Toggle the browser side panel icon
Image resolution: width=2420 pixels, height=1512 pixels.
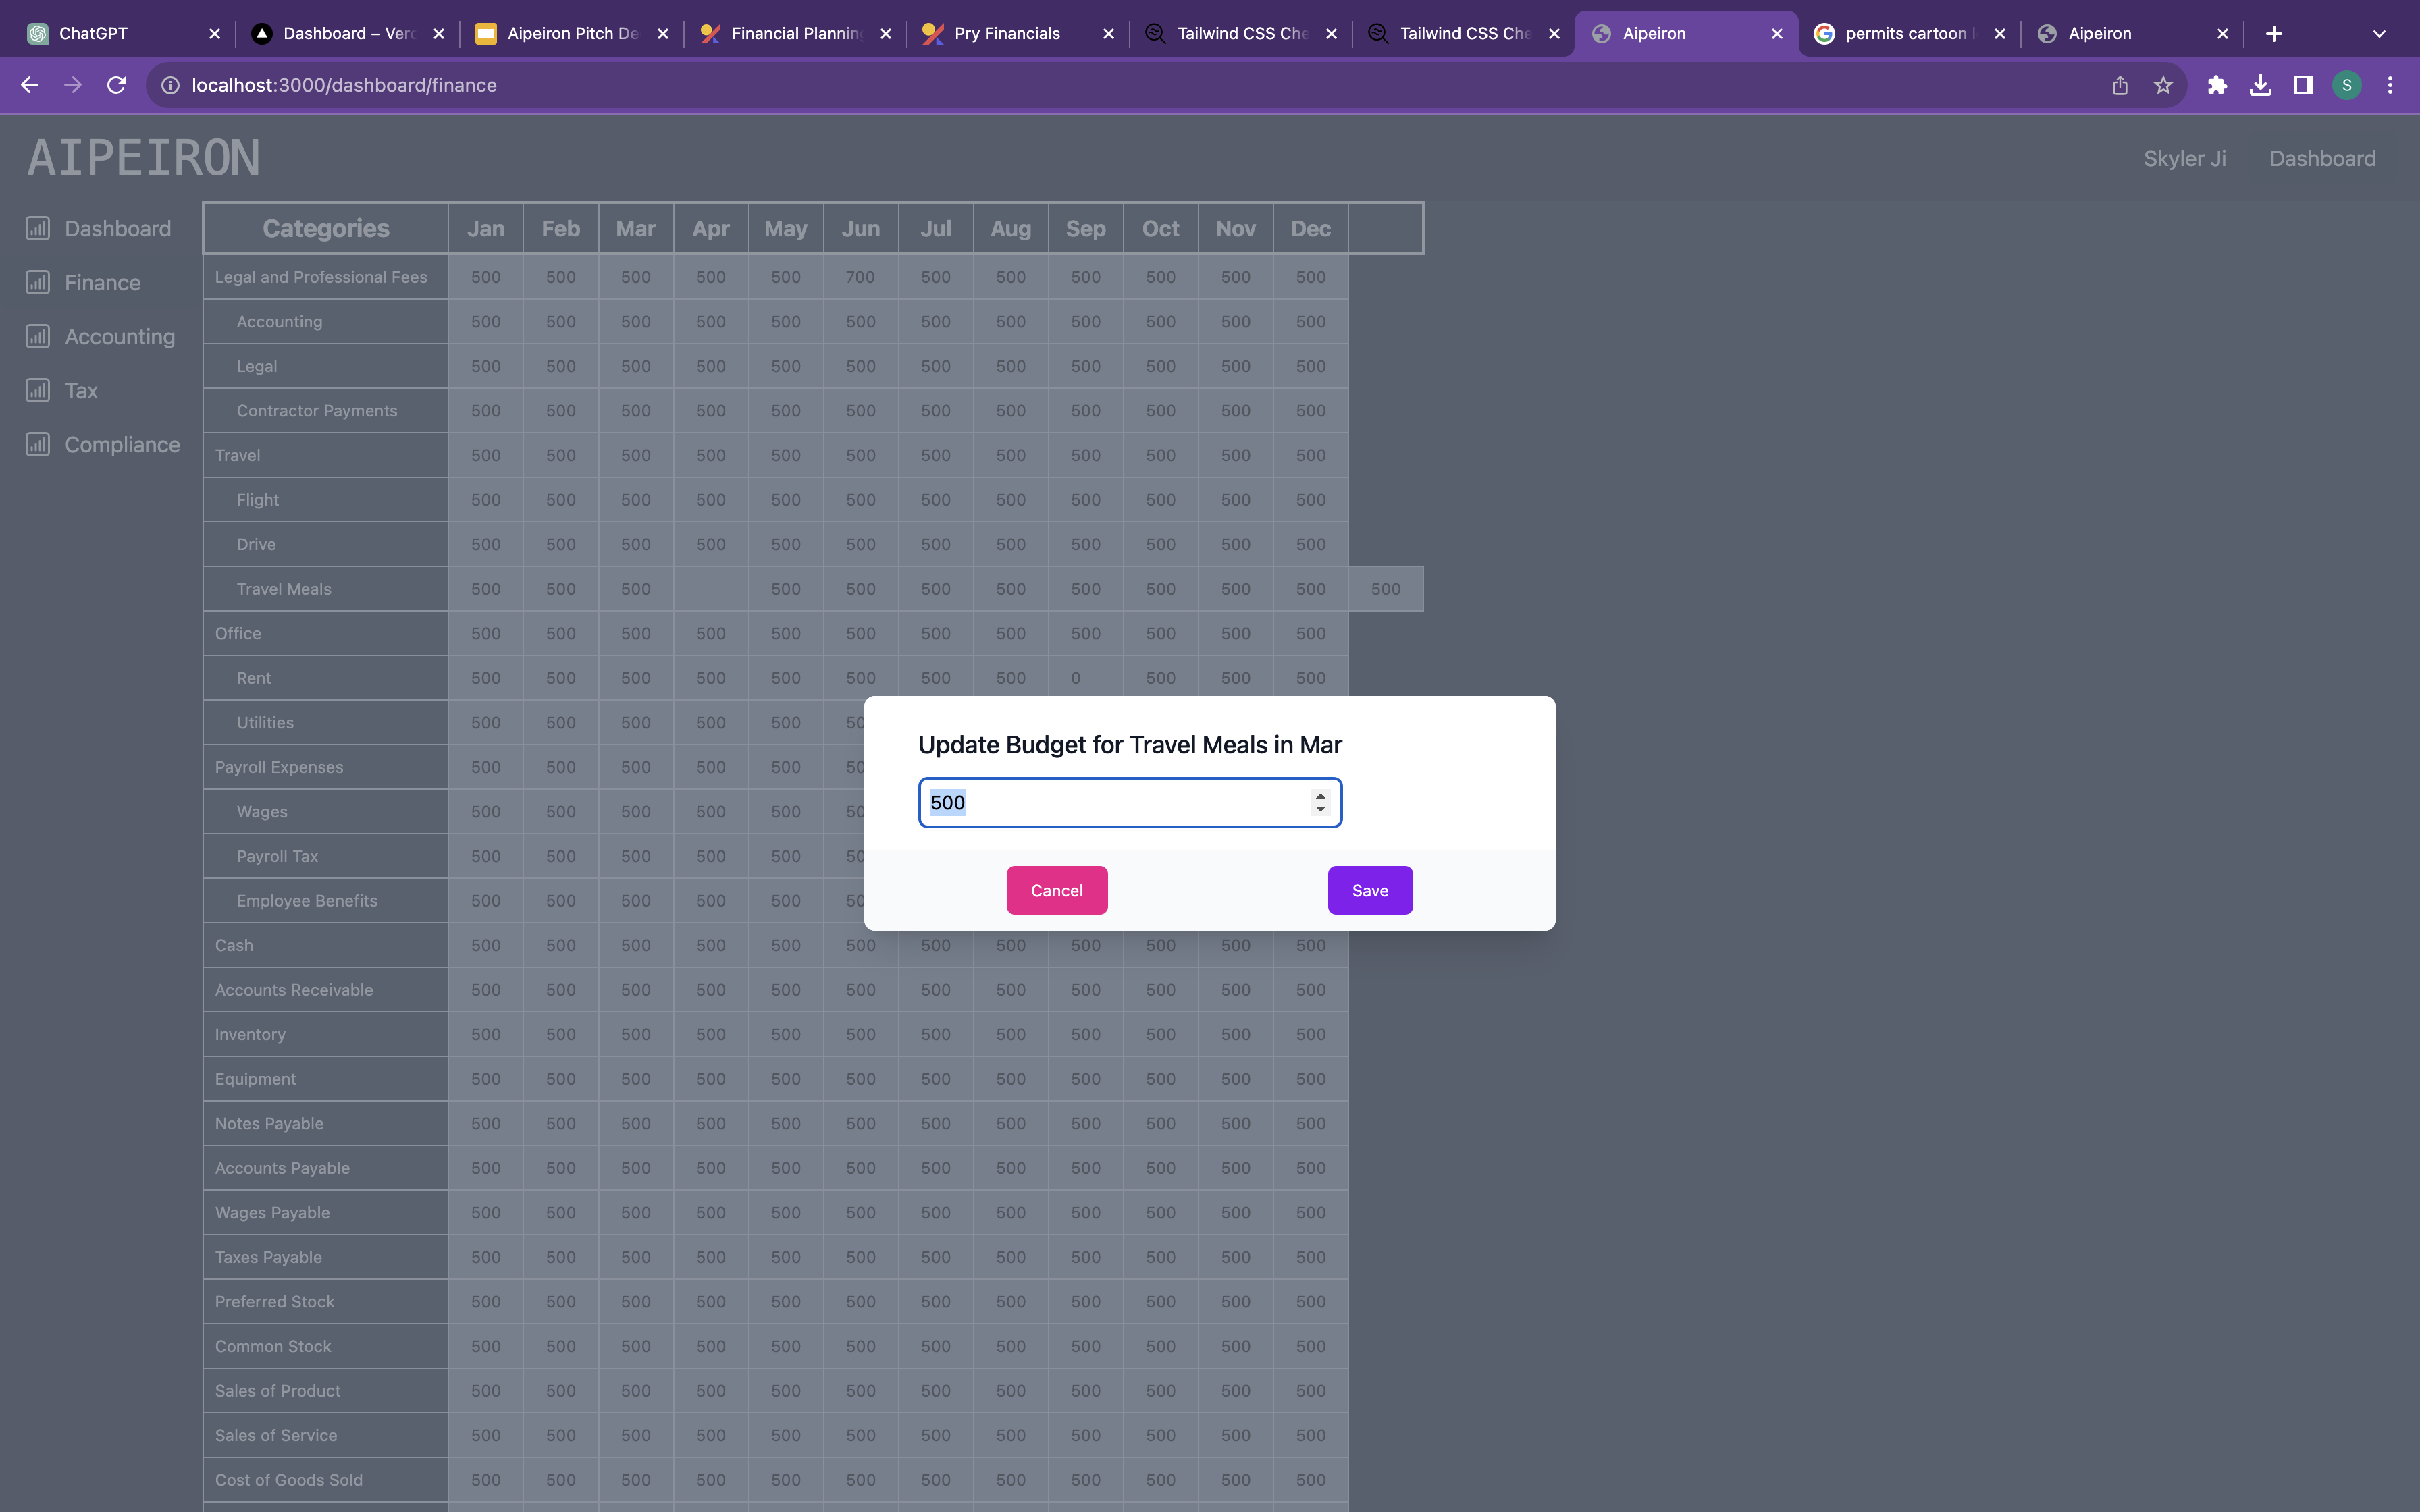2303,85
